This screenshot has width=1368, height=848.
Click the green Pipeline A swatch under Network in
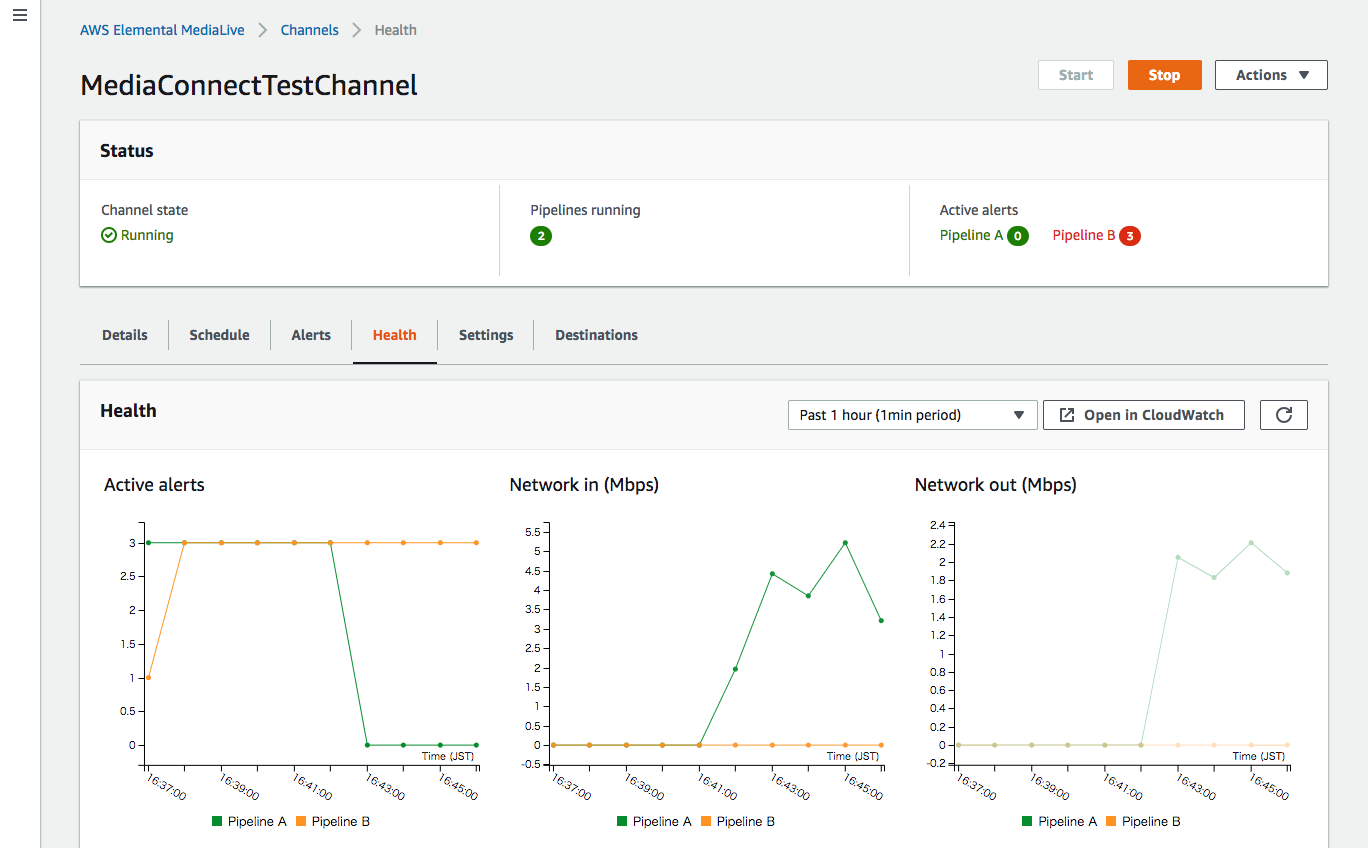click(x=622, y=821)
